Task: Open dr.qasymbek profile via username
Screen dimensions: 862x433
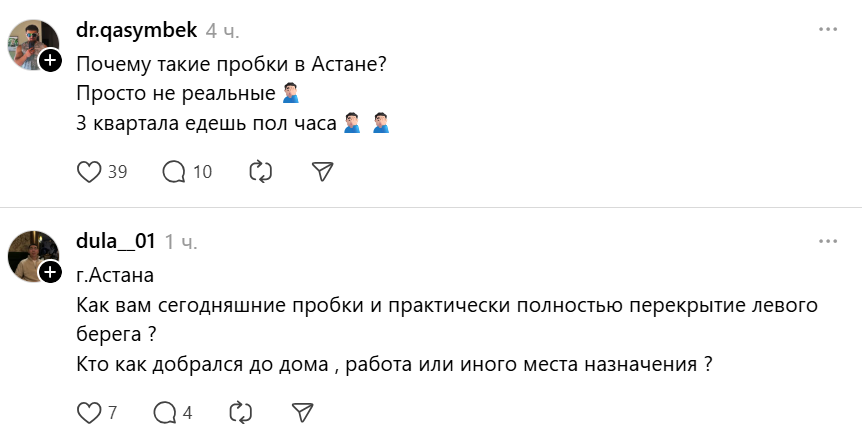Action: [136, 30]
